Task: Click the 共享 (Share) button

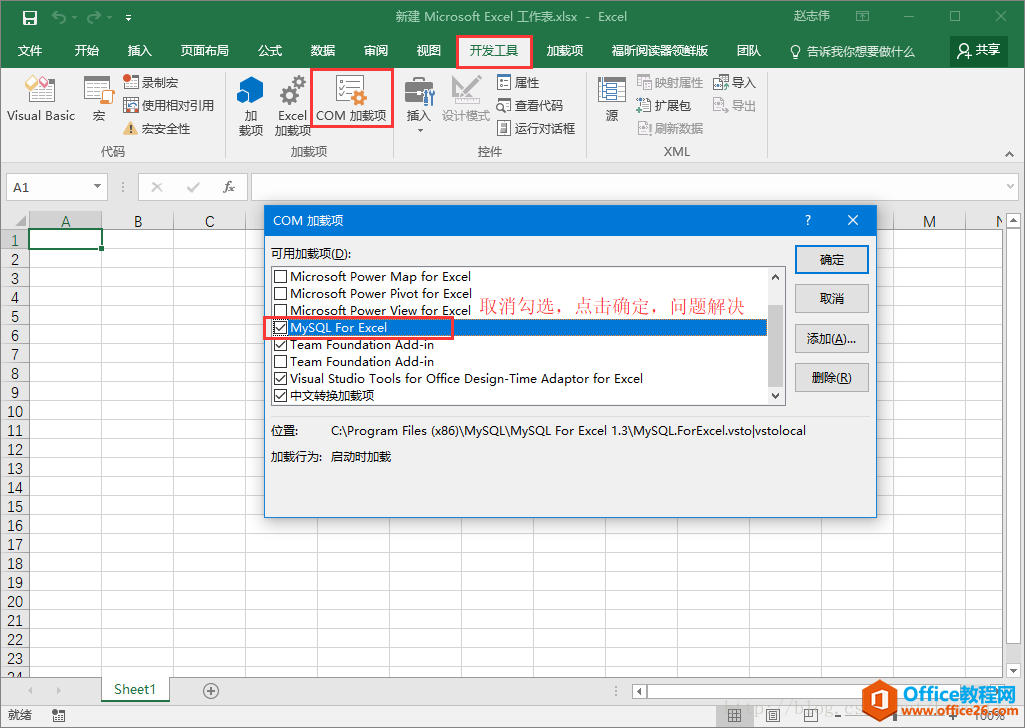Action: pyautogui.click(x=979, y=51)
